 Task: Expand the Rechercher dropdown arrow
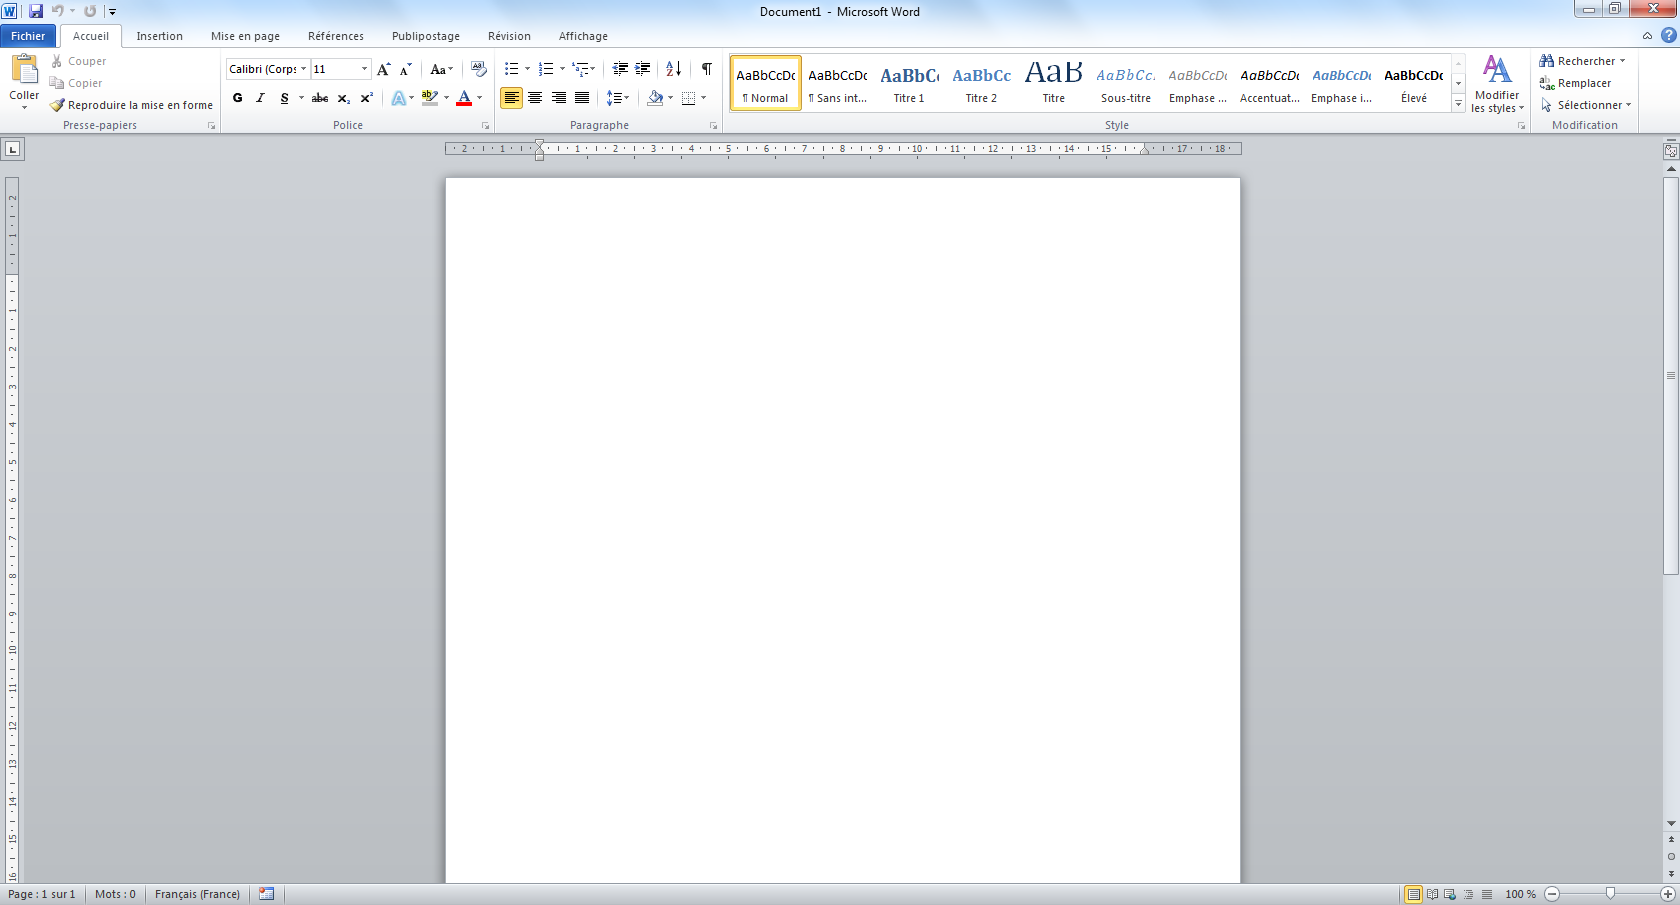point(1622,61)
